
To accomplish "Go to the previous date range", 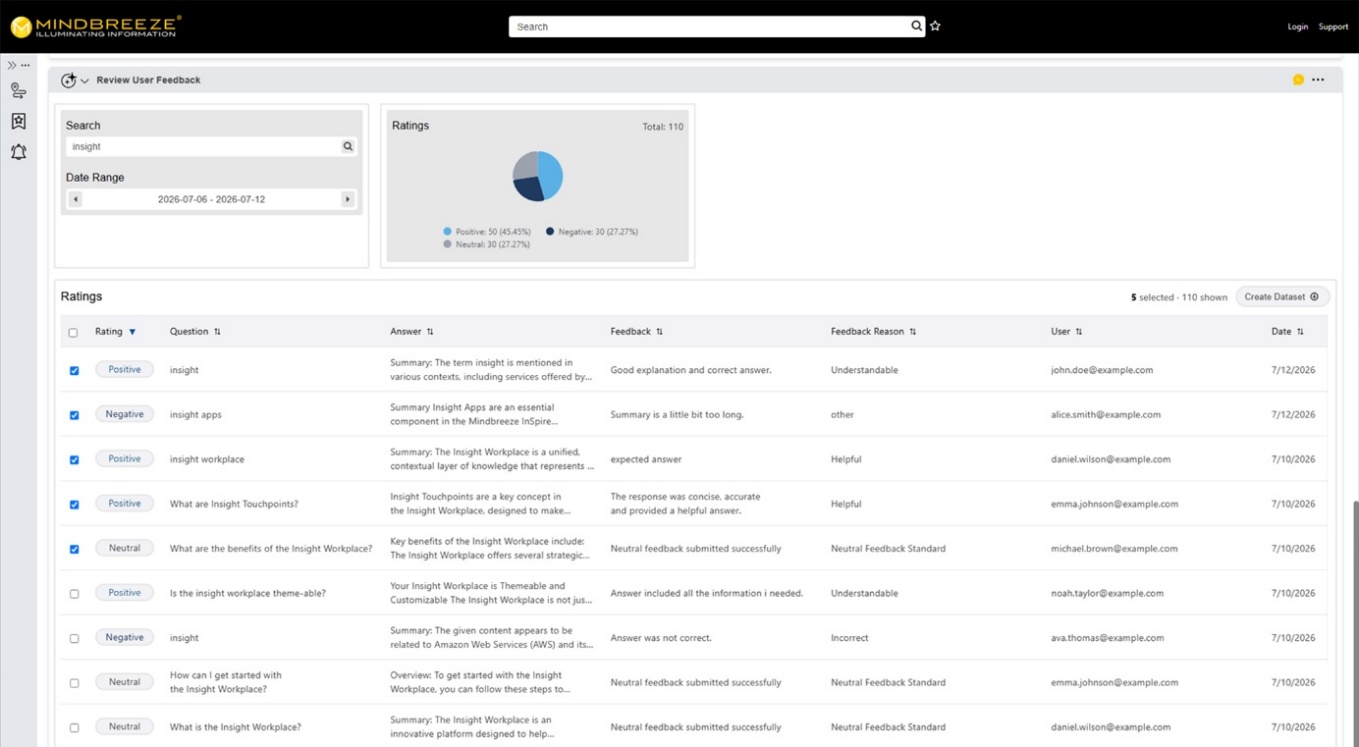I will [x=75, y=199].
